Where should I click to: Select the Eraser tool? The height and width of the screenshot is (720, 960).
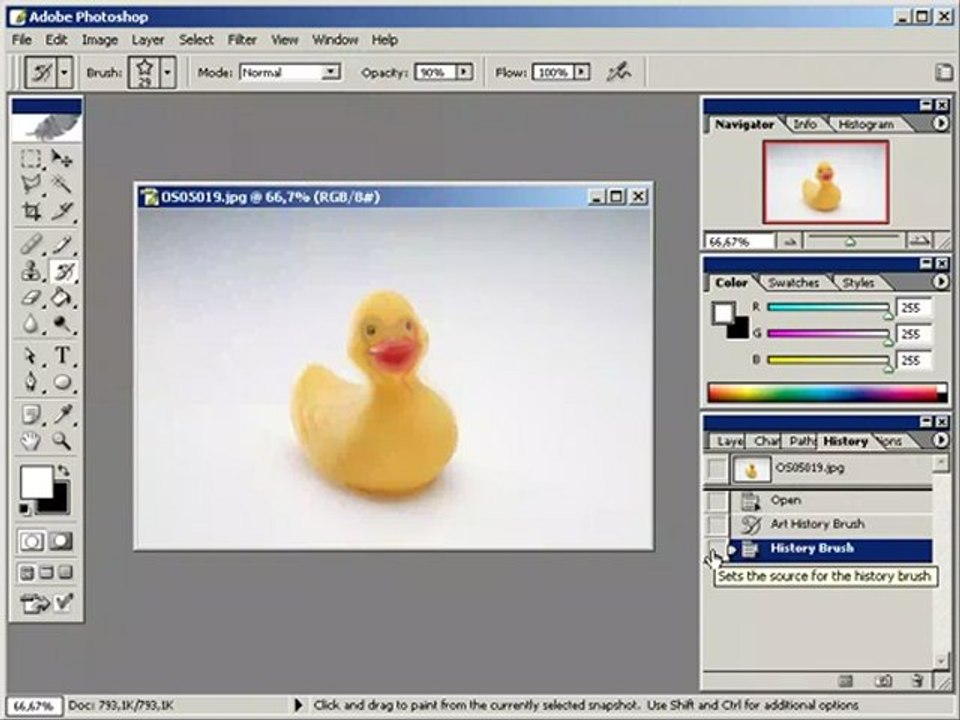tap(31, 298)
